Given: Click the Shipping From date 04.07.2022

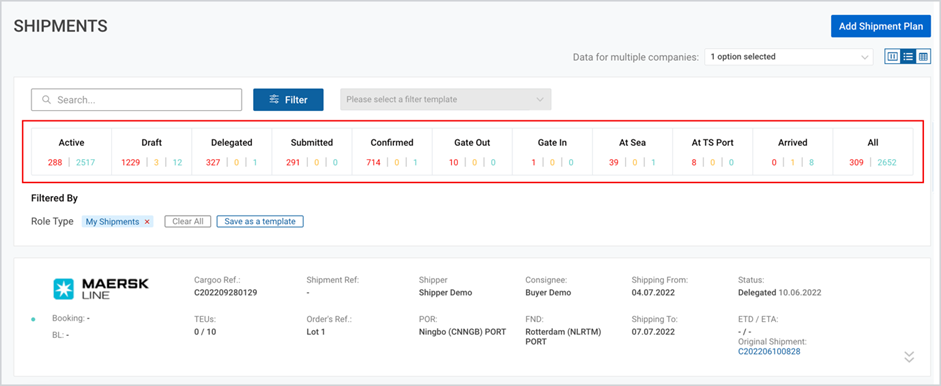Looking at the screenshot, I should click(x=652, y=292).
